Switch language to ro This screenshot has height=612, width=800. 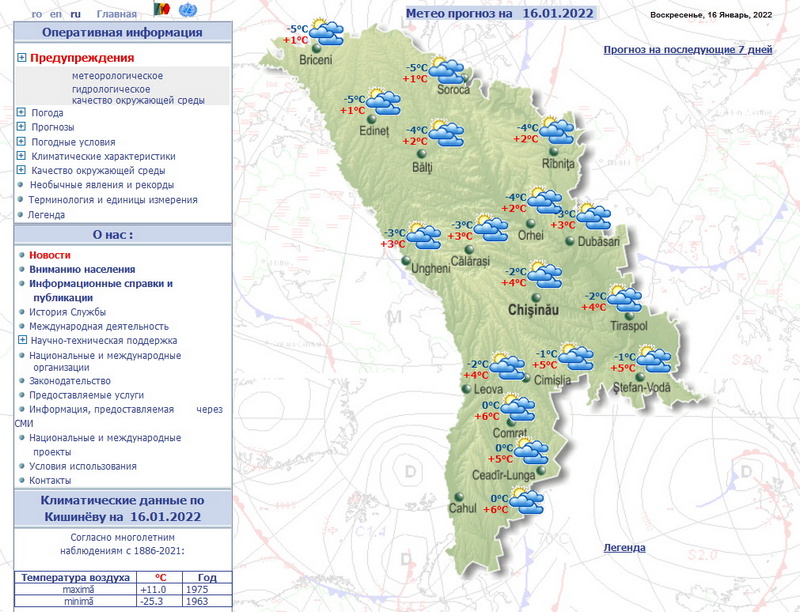click(x=37, y=15)
